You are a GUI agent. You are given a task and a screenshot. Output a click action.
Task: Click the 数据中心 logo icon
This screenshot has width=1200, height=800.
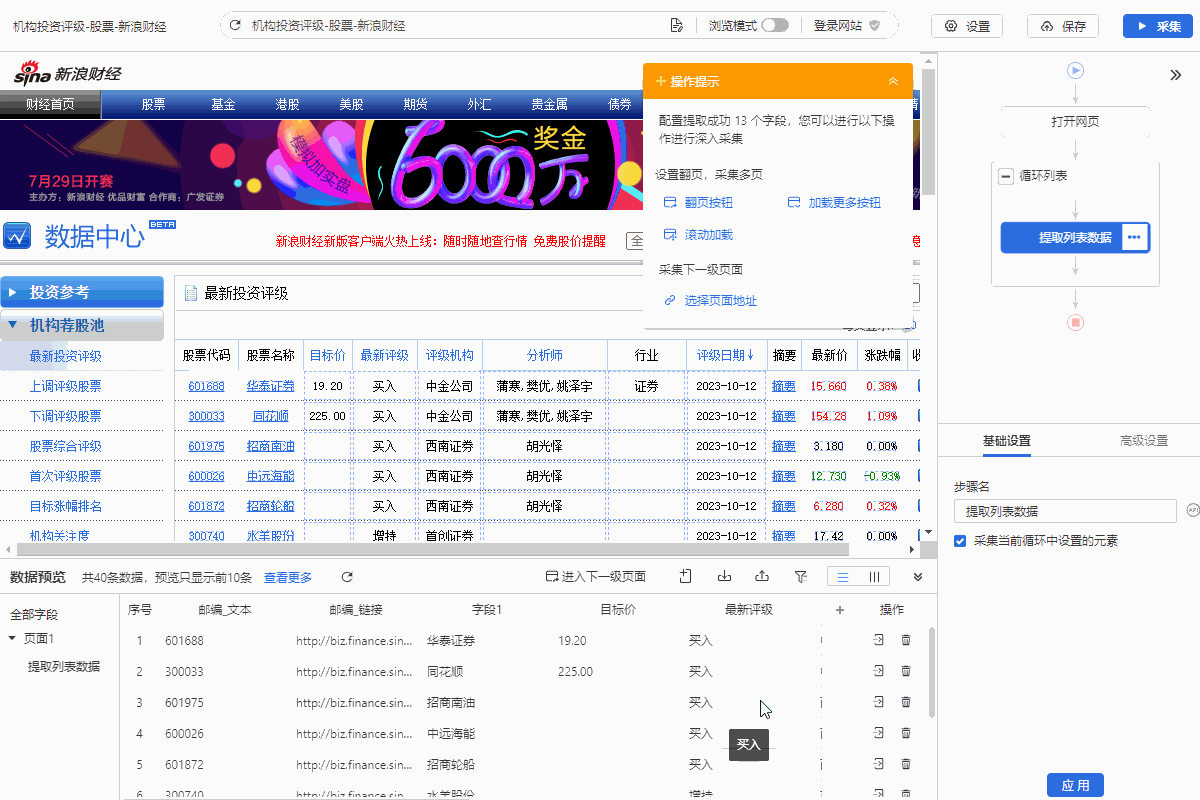click(18, 236)
